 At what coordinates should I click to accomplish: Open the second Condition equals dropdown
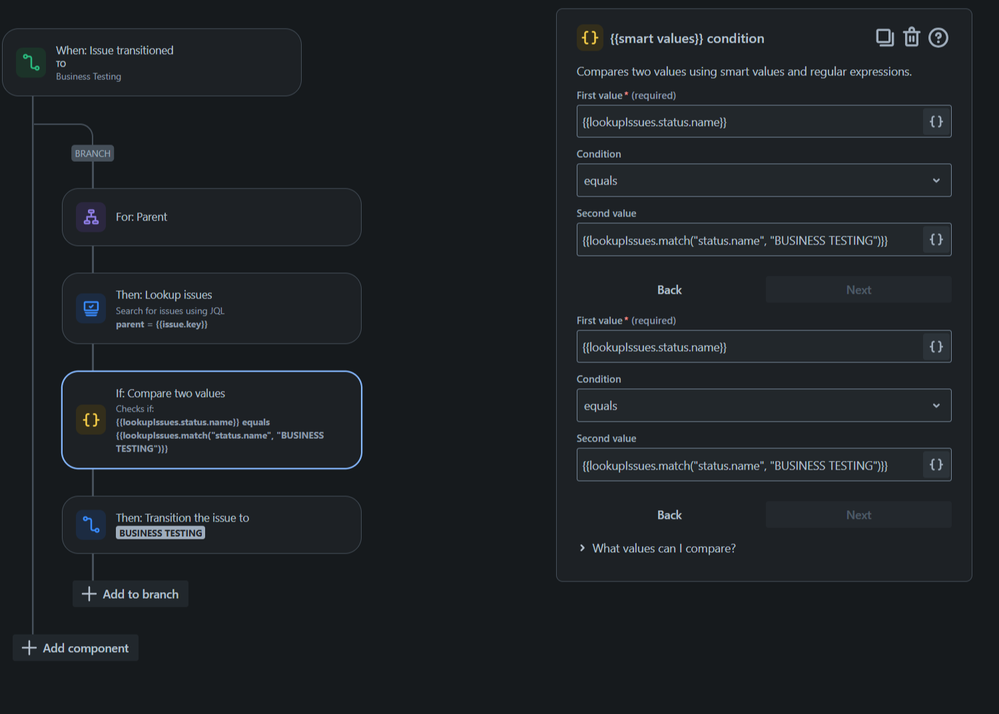[x=763, y=405]
